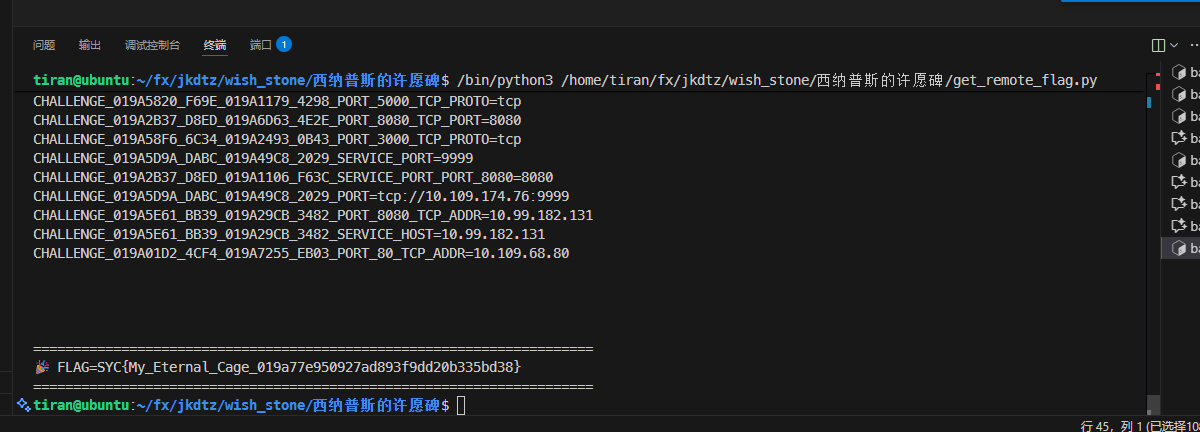Focus the terminal cursor at the last prompt
Image resolution: width=1200 pixels, height=432 pixels.
[x=460, y=405]
